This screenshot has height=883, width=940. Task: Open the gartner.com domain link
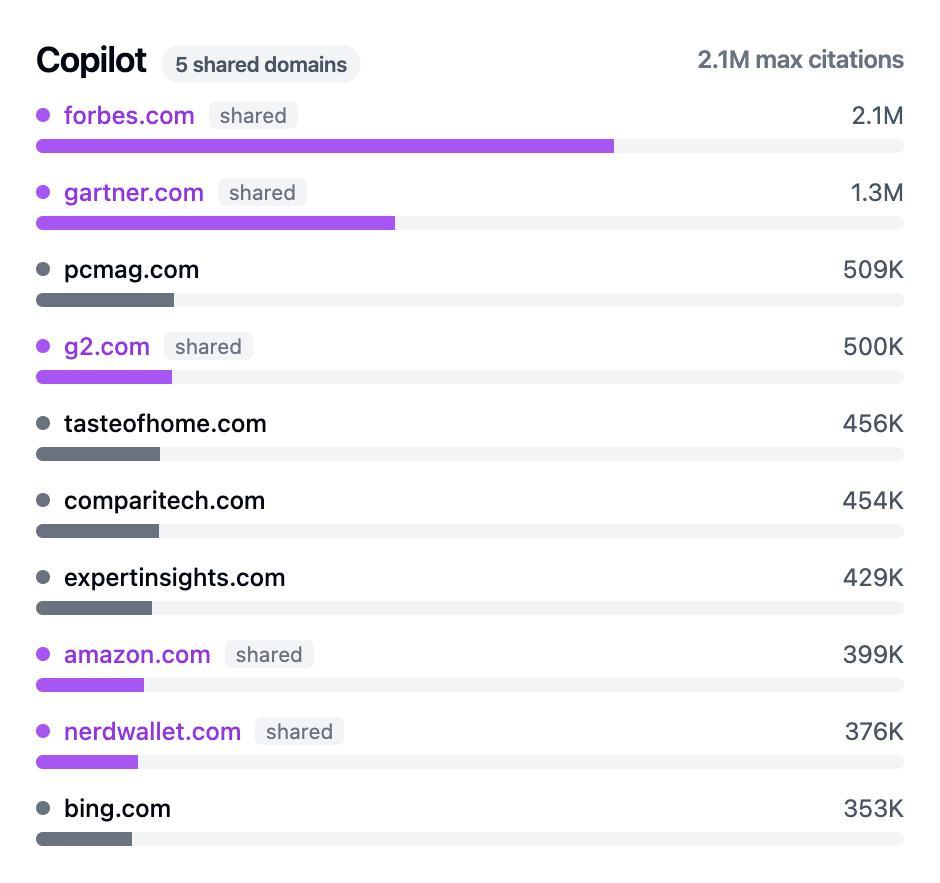[134, 192]
